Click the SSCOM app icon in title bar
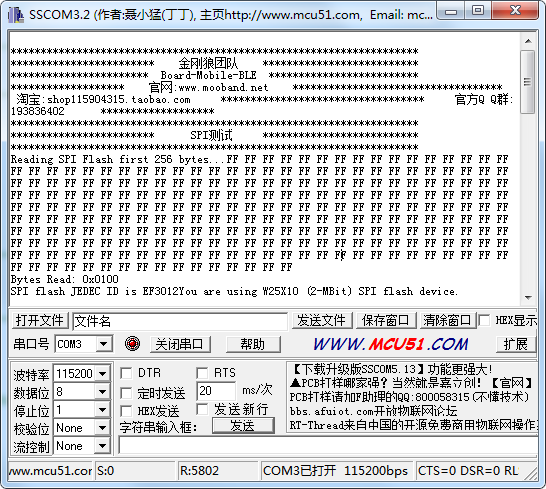This screenshot has width=546, height=489. (16, 15)
